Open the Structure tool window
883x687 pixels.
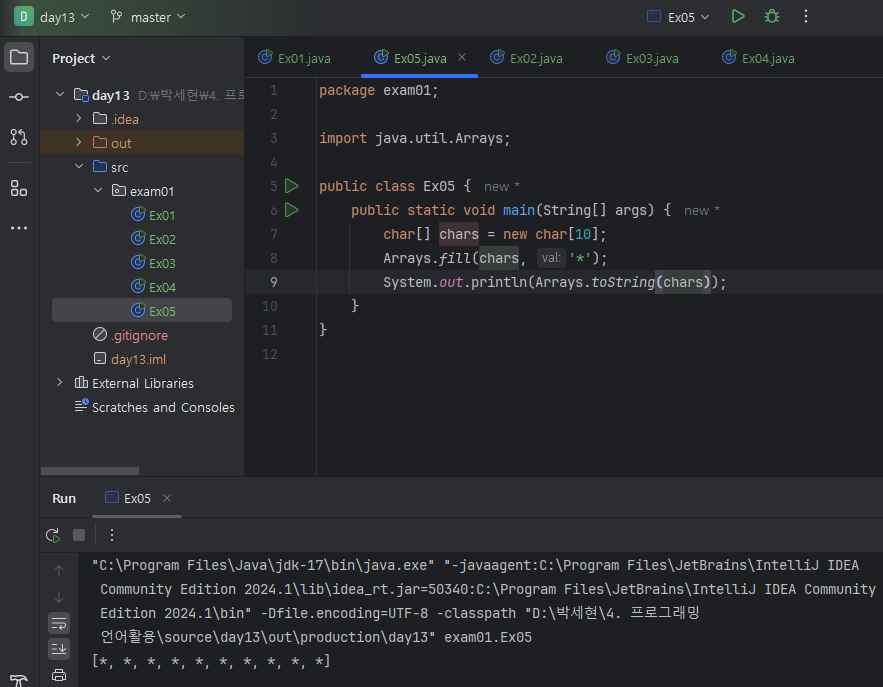click(x=19, y=188)
